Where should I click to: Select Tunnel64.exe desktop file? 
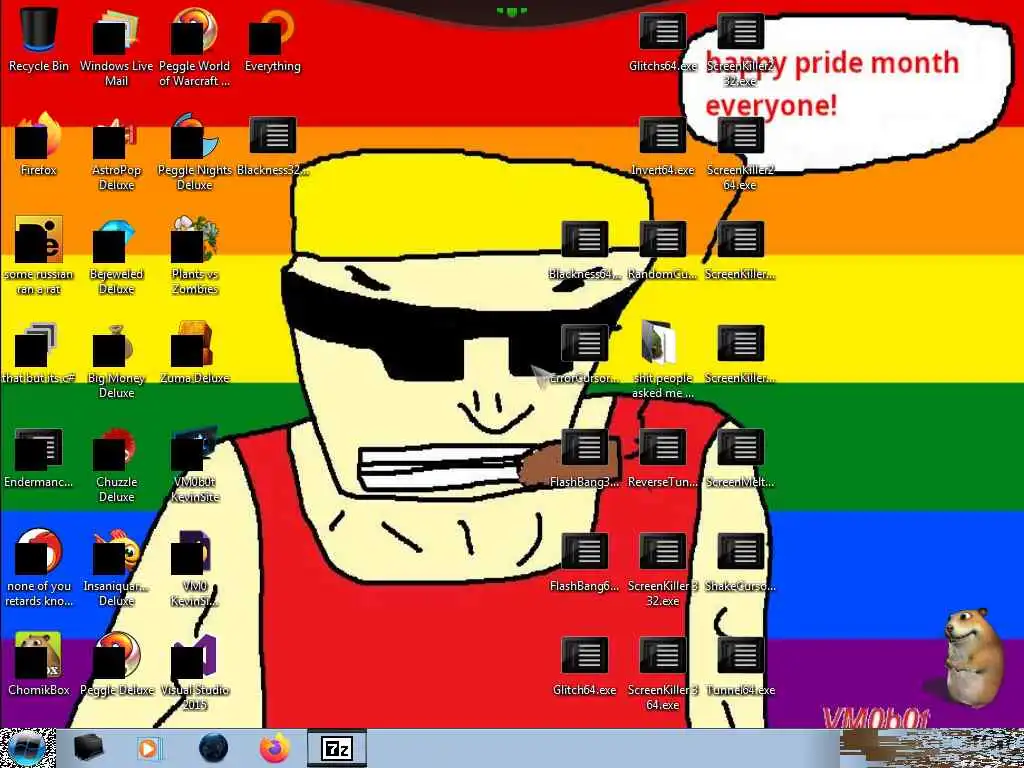pyautogui.click(x=740, y=665)
